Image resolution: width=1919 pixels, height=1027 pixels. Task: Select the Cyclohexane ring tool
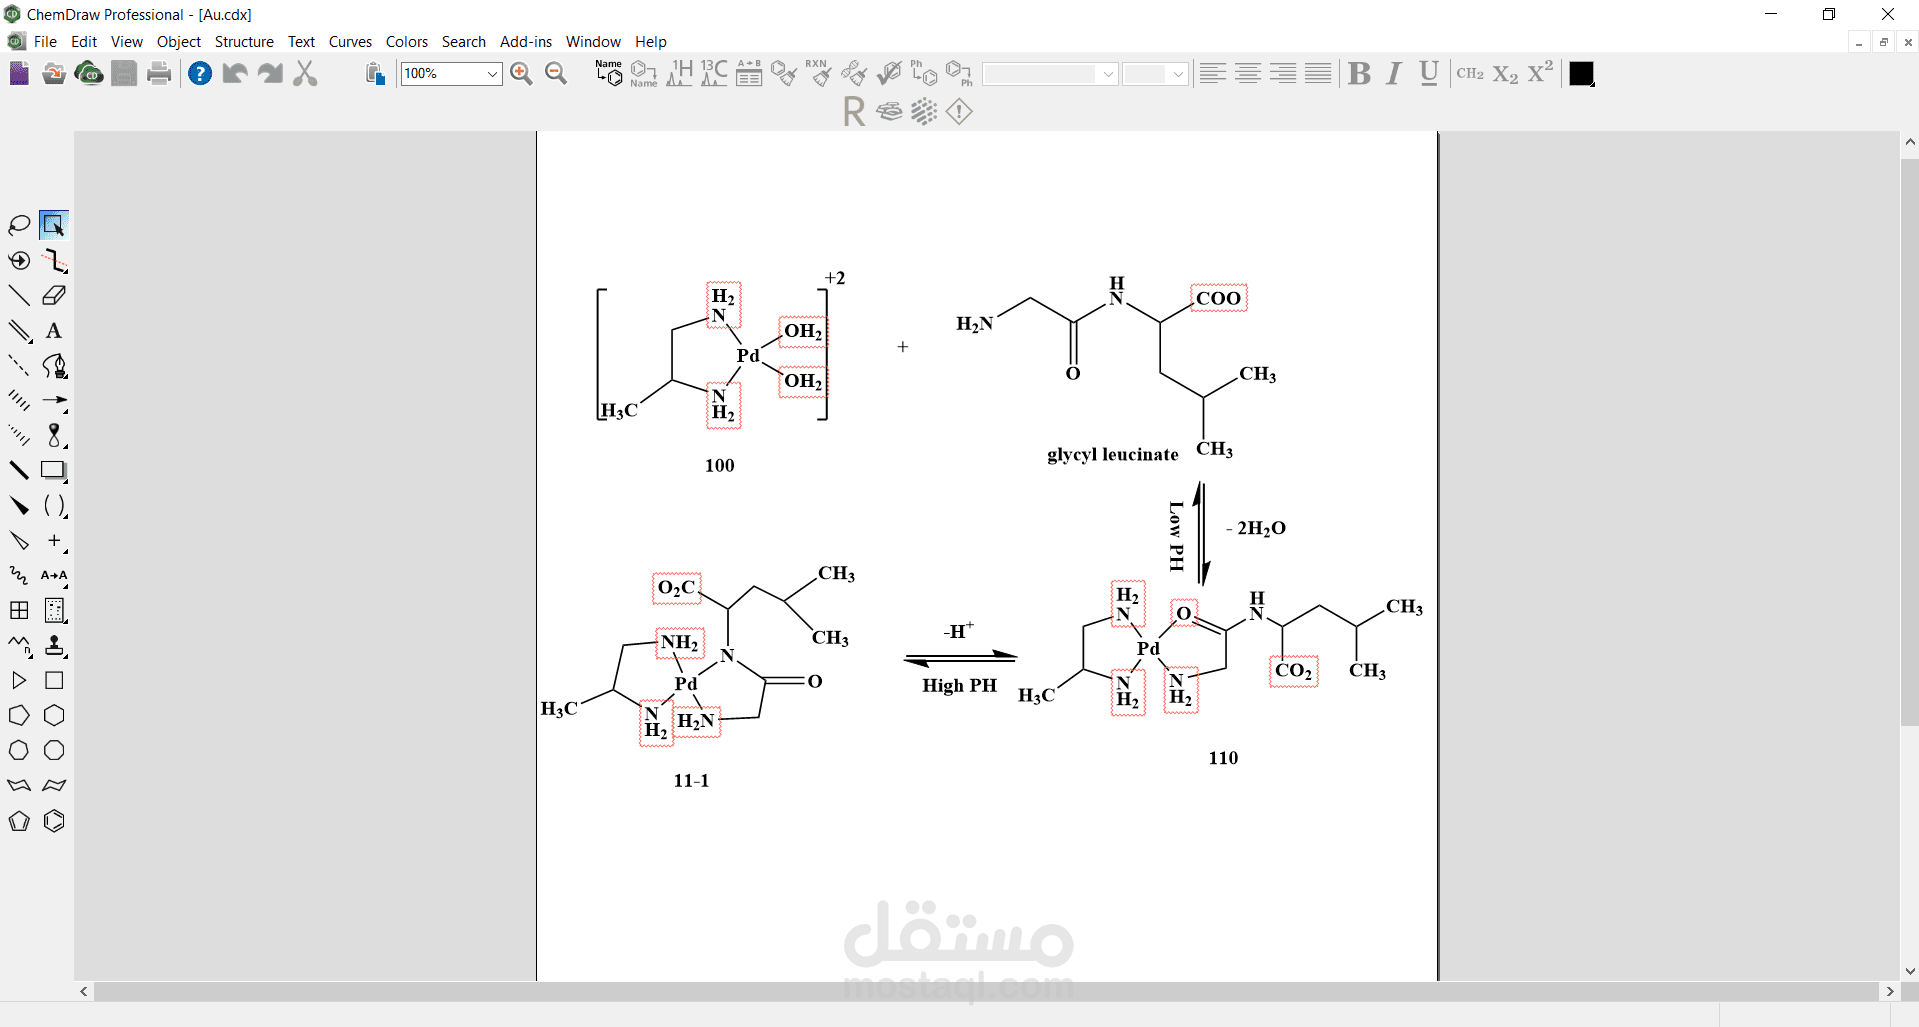(x=54, y=716)
